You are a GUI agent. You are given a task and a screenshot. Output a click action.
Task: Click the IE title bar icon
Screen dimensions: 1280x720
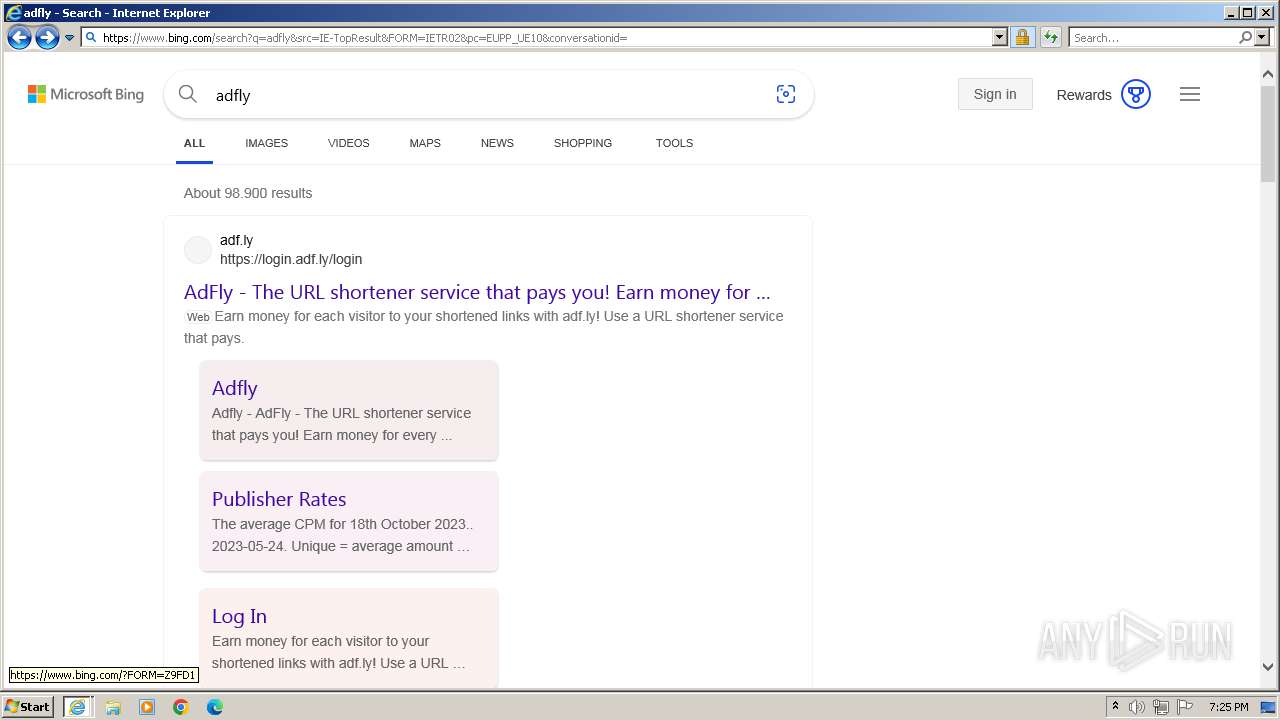click(13, 12)
